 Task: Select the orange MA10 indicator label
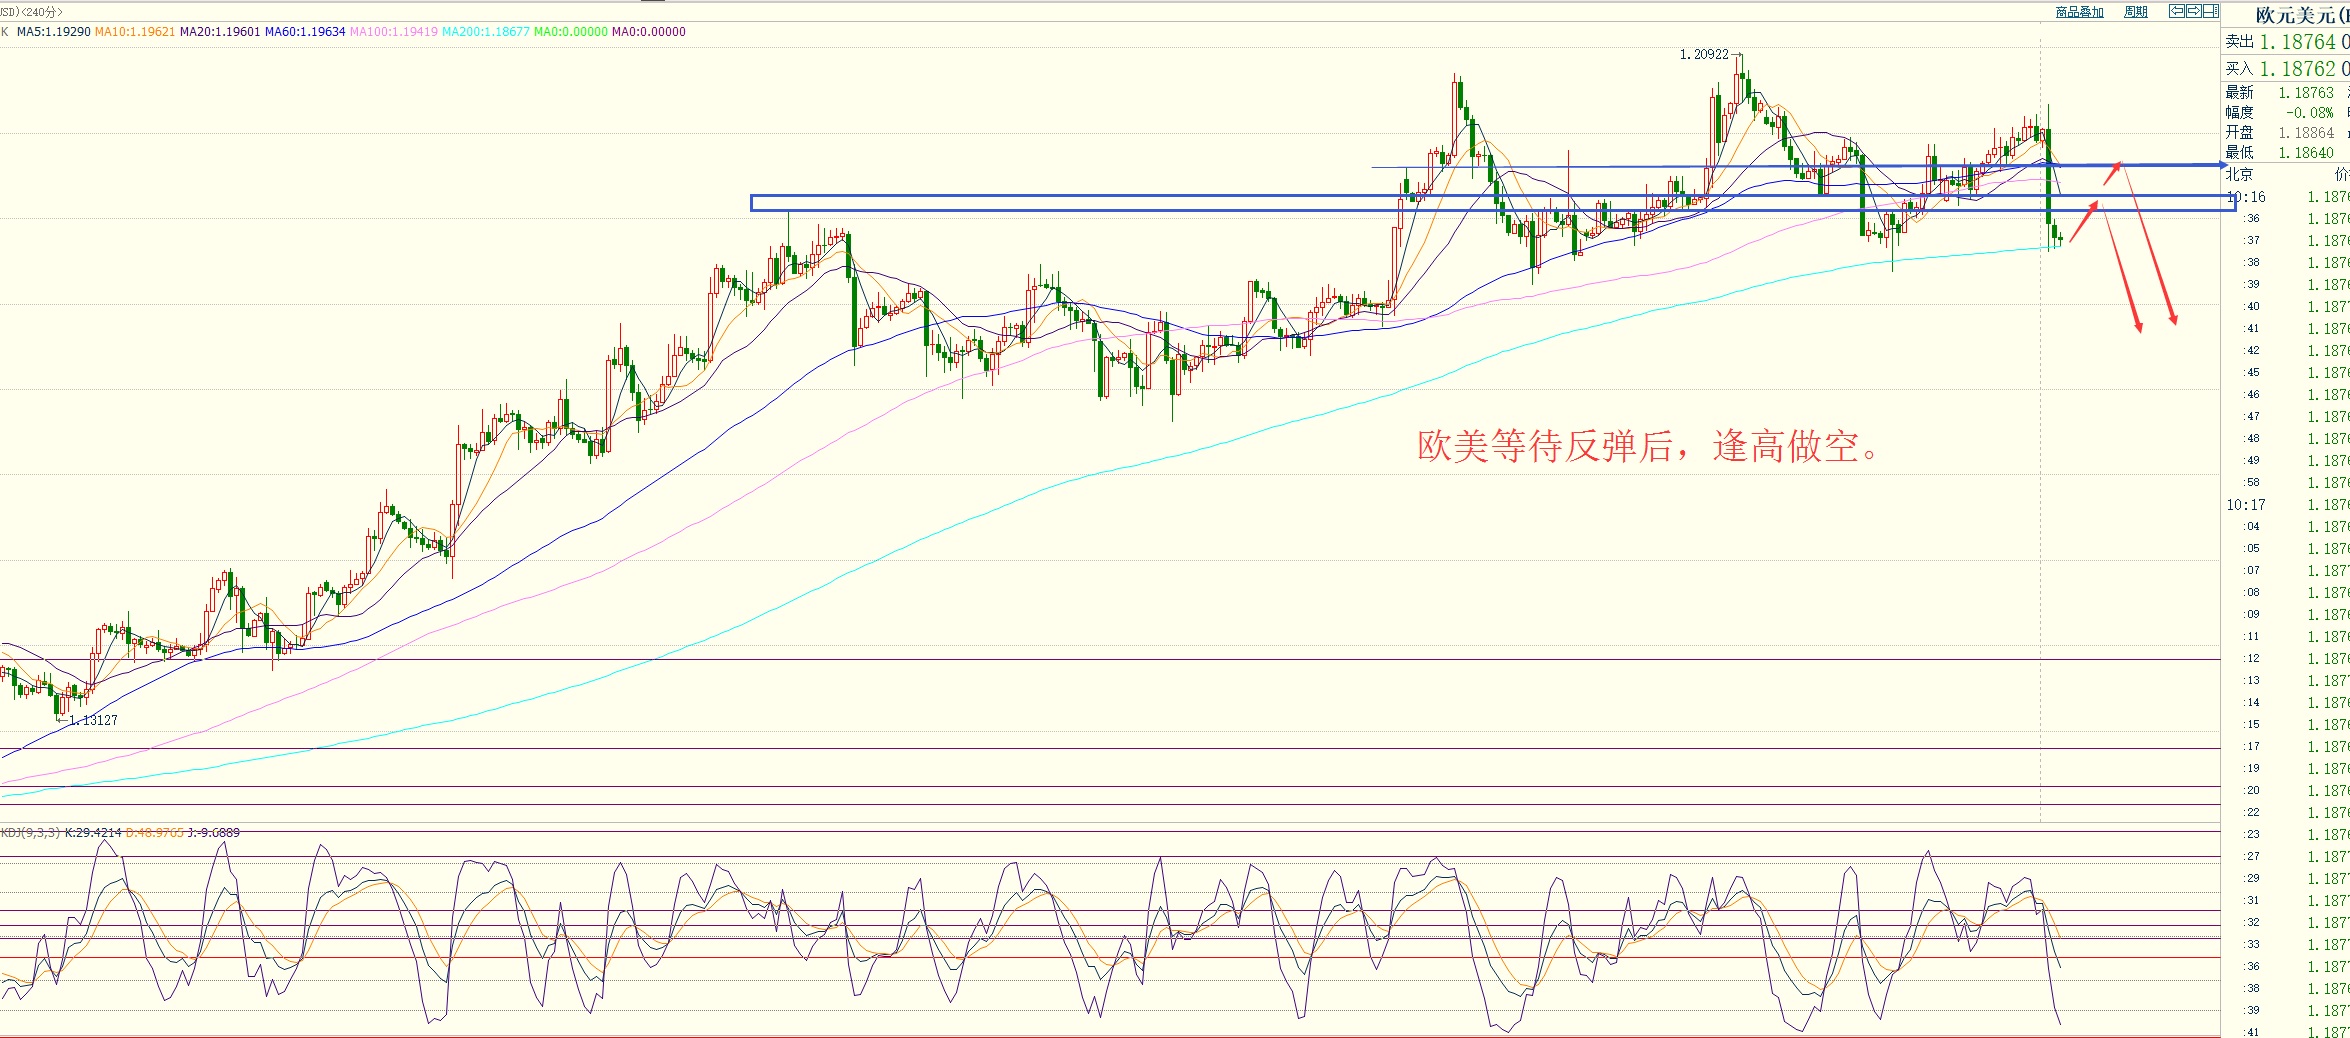pos(134,32)
